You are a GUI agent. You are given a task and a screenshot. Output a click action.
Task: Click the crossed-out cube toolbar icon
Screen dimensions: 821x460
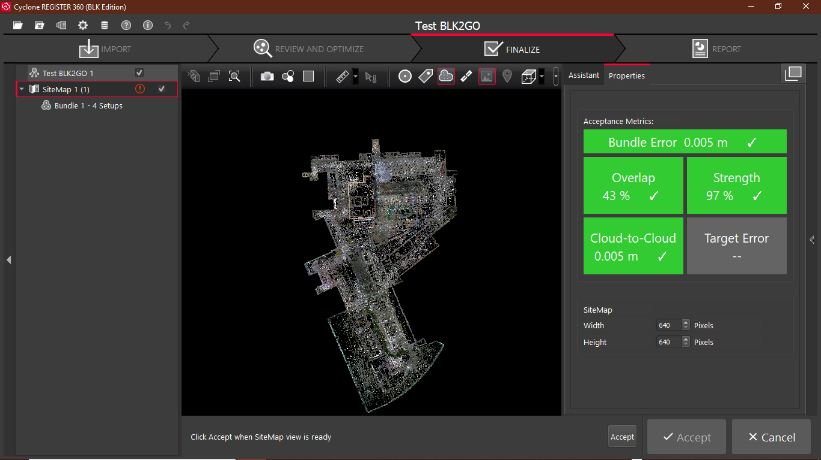194,76
